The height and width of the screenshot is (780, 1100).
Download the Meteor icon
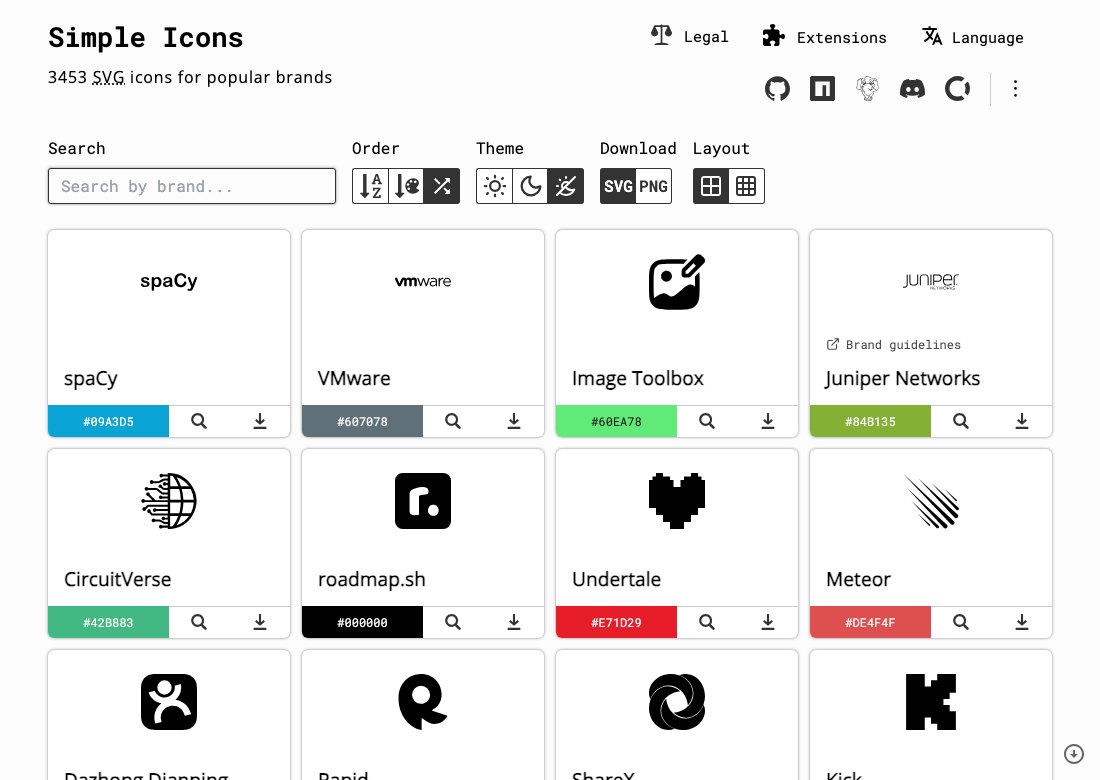tap(1022, 622)
